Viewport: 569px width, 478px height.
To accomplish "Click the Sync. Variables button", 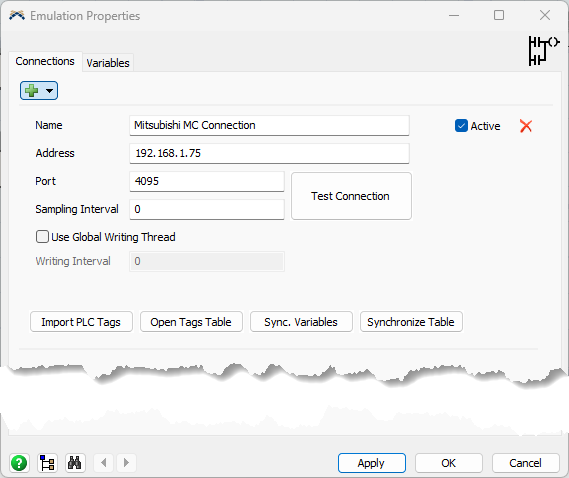I will (301, 322).
